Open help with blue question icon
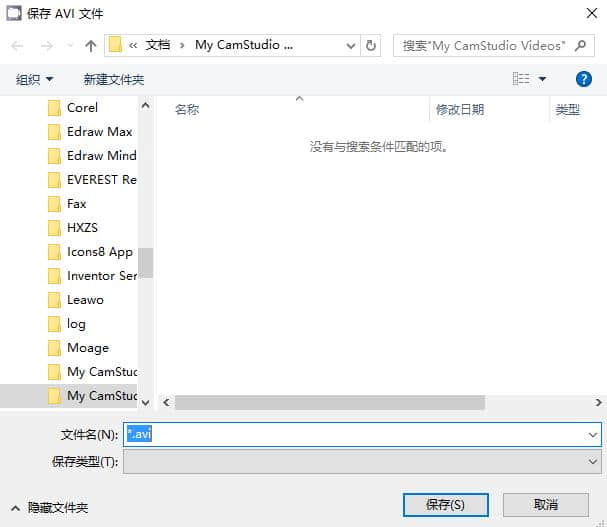Screen dimensions: 607x527 pyautogui.click(x=583, y=79)
